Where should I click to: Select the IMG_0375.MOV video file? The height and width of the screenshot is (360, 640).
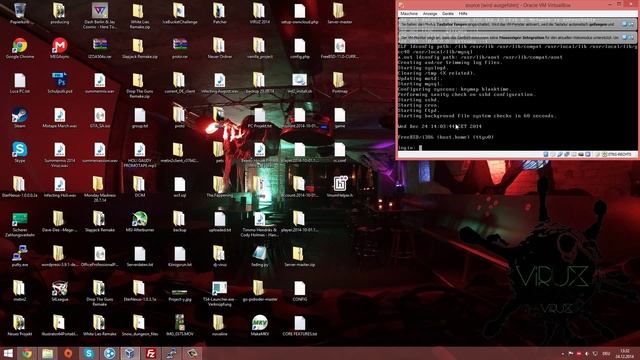[180, 326]
